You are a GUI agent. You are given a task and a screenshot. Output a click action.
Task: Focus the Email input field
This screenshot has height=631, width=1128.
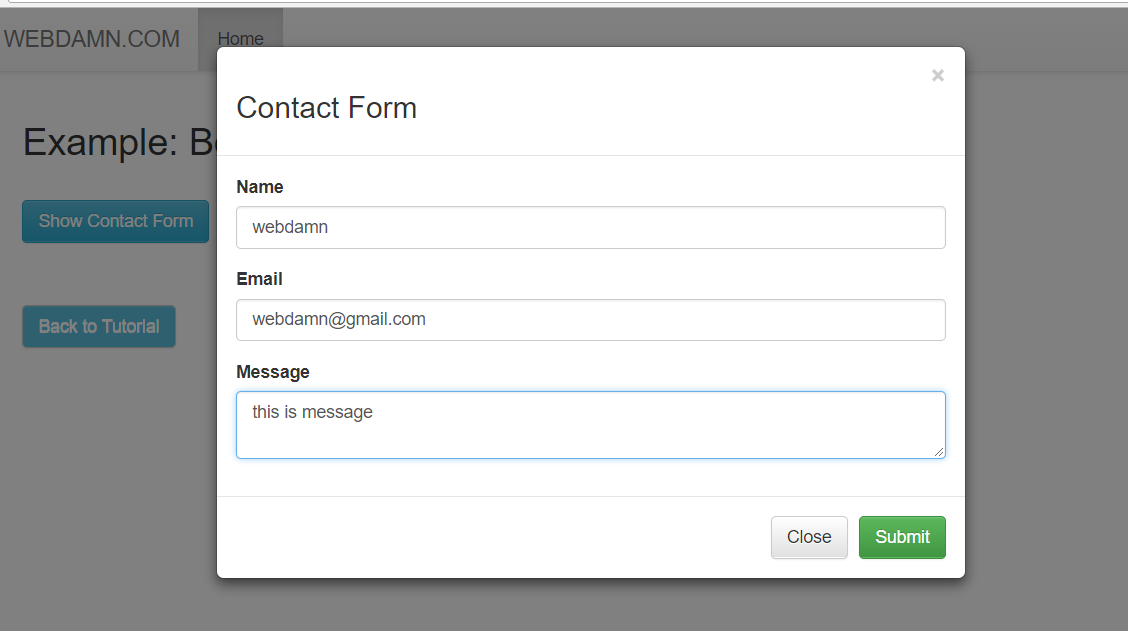(x=591, y=320)
